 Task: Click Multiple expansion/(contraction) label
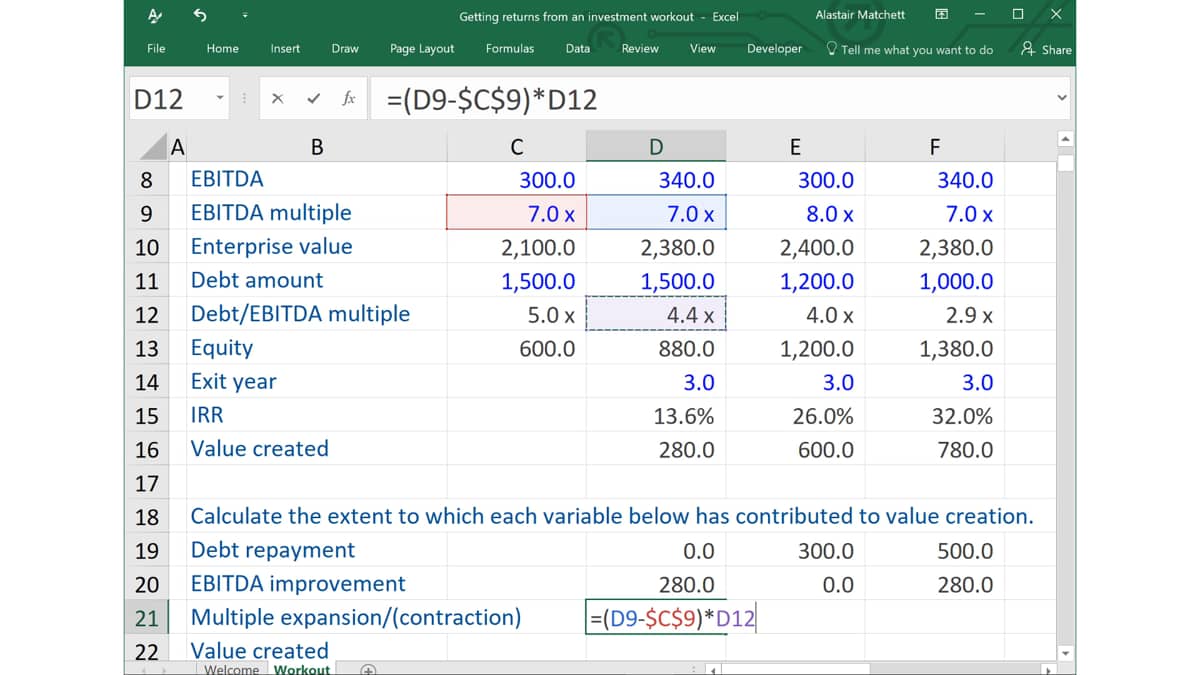[356, 617]
